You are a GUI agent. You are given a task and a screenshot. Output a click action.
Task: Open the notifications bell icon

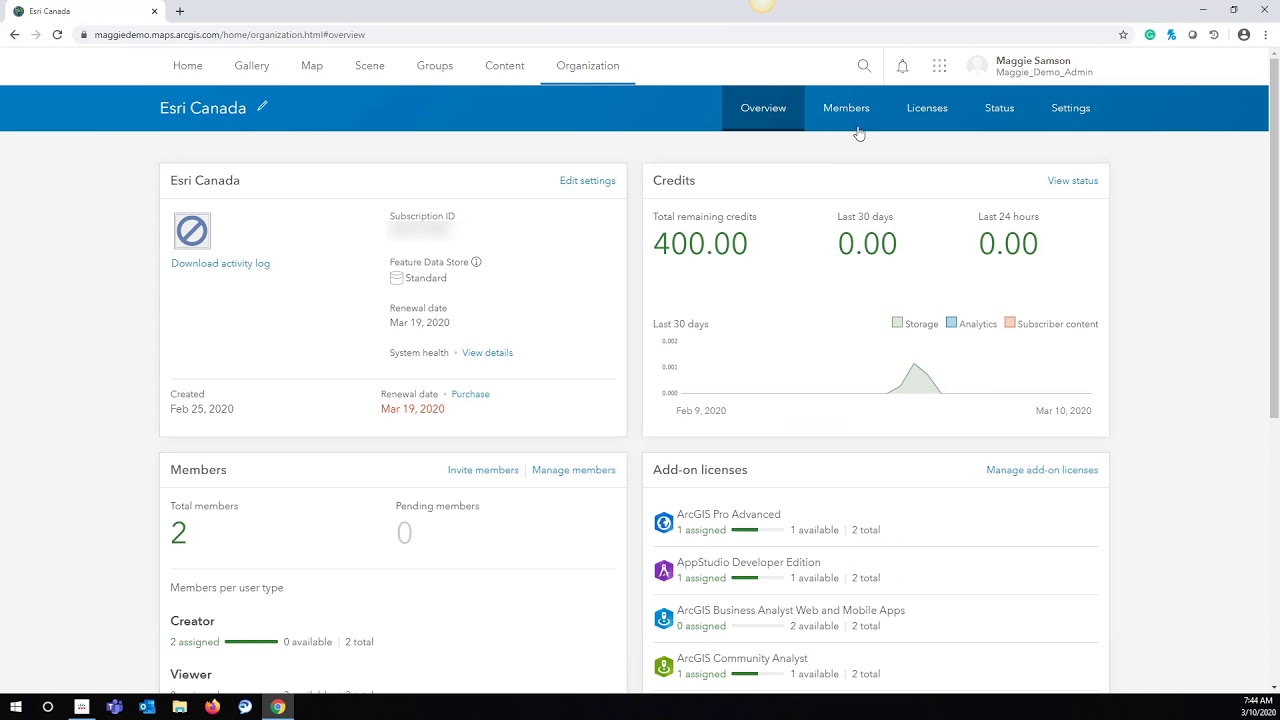coord(902,66)
